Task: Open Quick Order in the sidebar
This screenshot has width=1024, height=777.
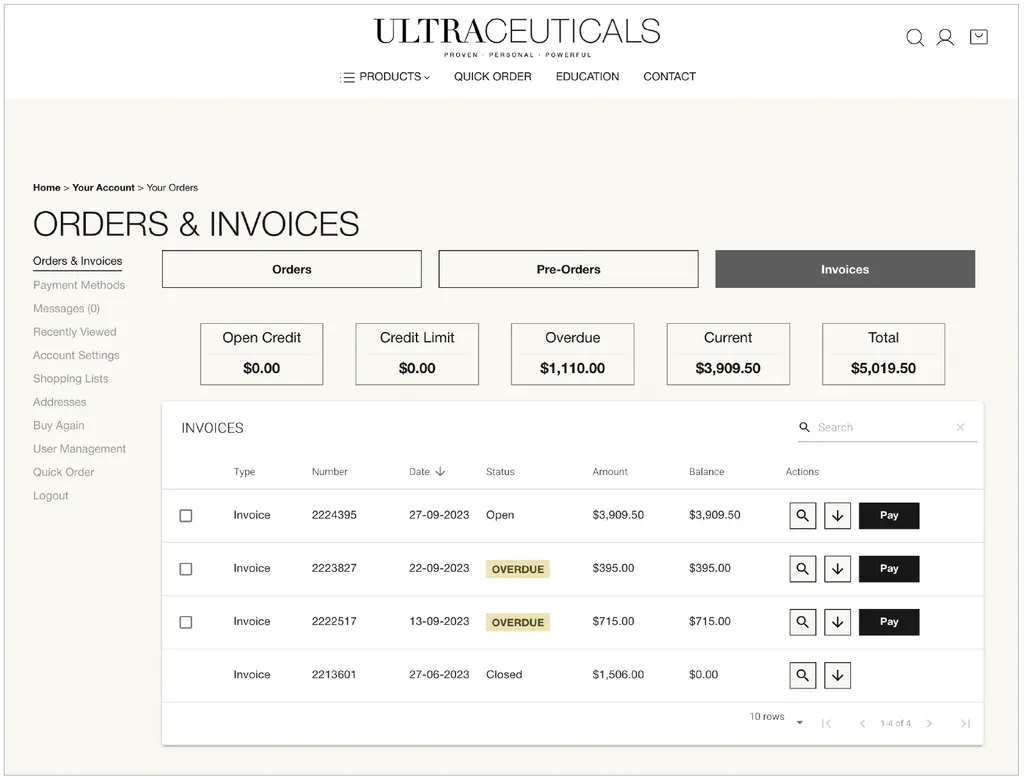Action: [x=63, y=472]
